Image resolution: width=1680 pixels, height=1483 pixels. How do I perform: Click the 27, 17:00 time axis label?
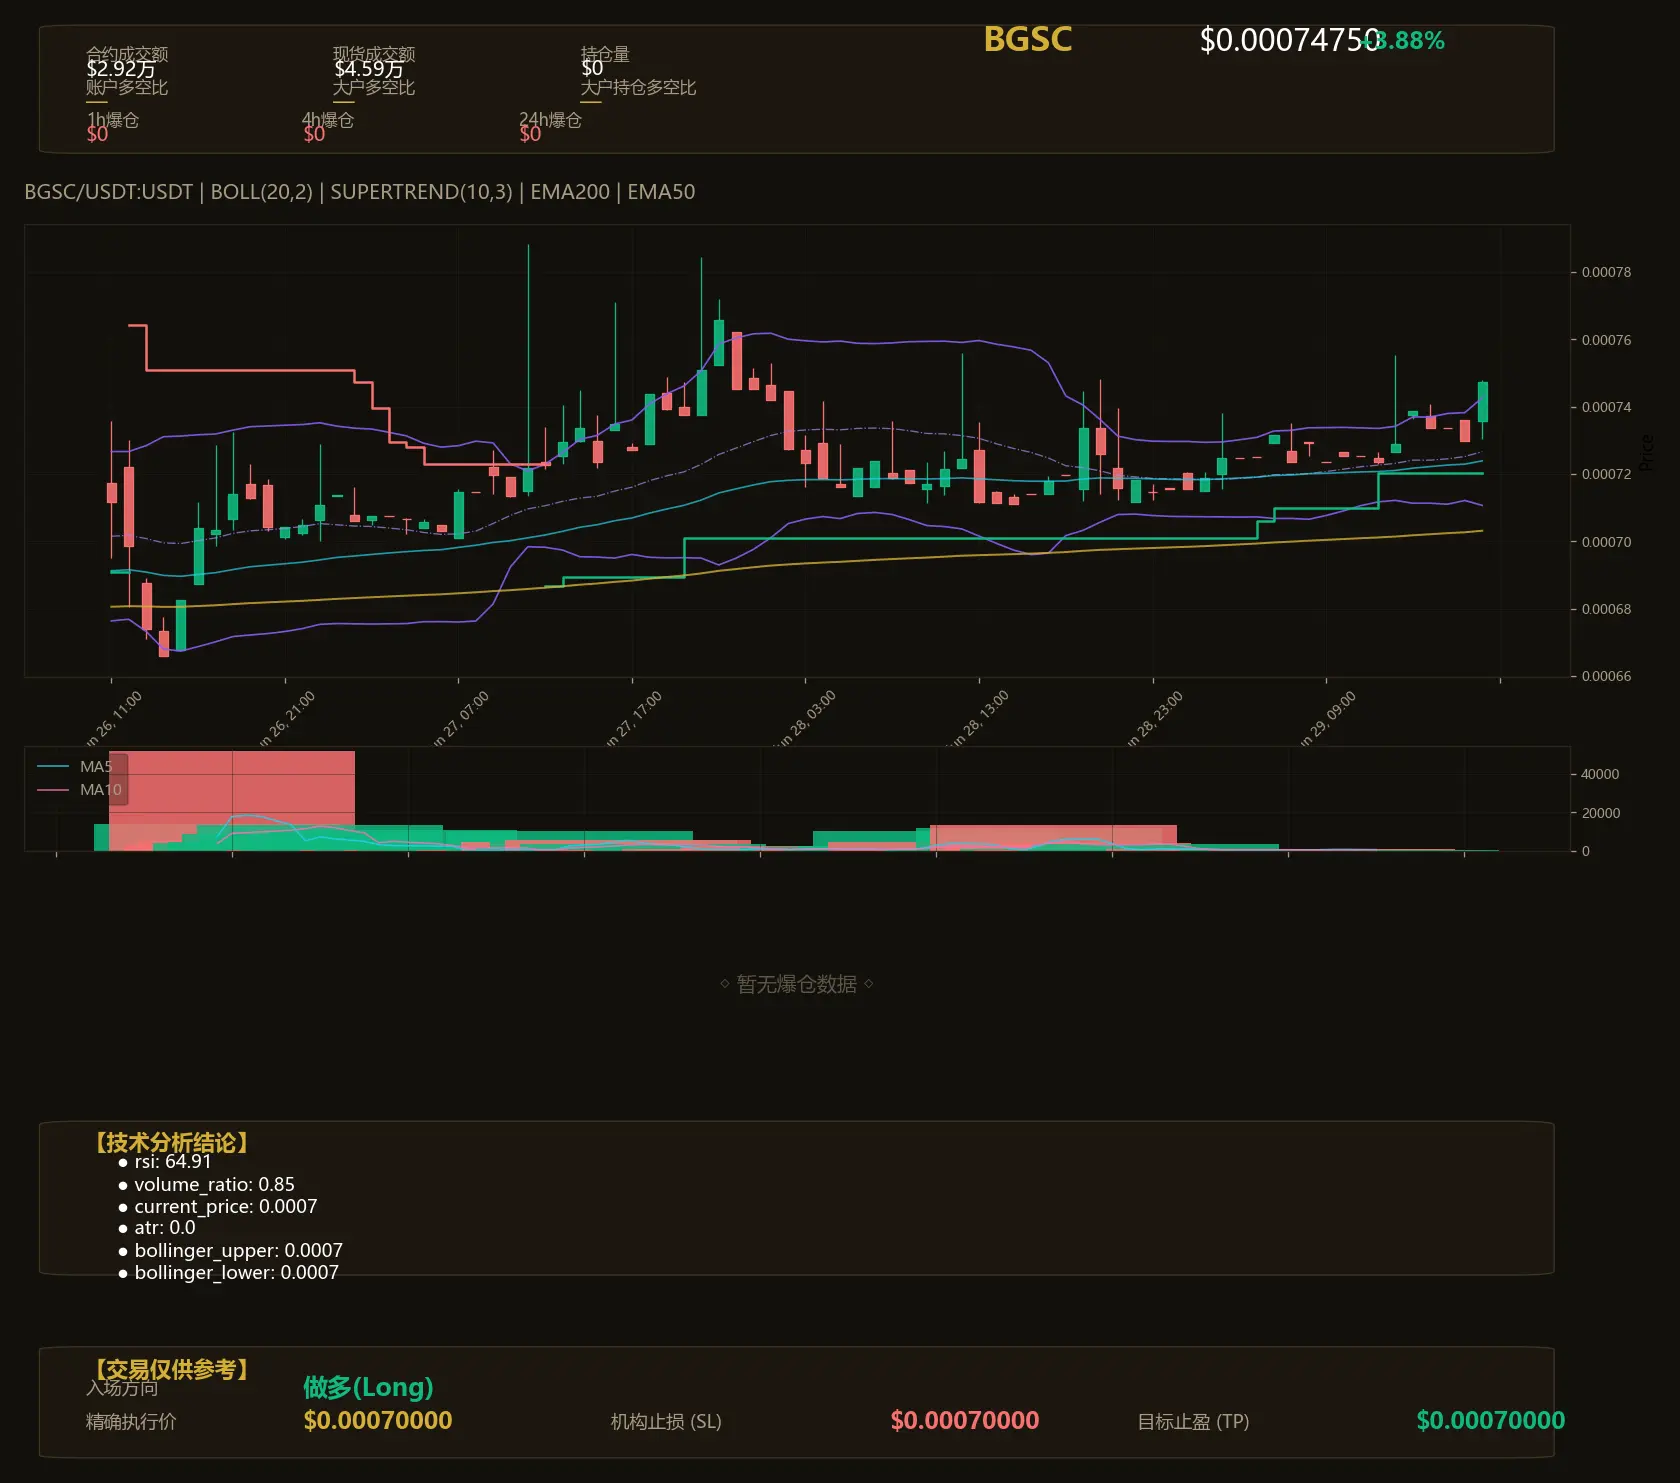[x=634, y=718]
